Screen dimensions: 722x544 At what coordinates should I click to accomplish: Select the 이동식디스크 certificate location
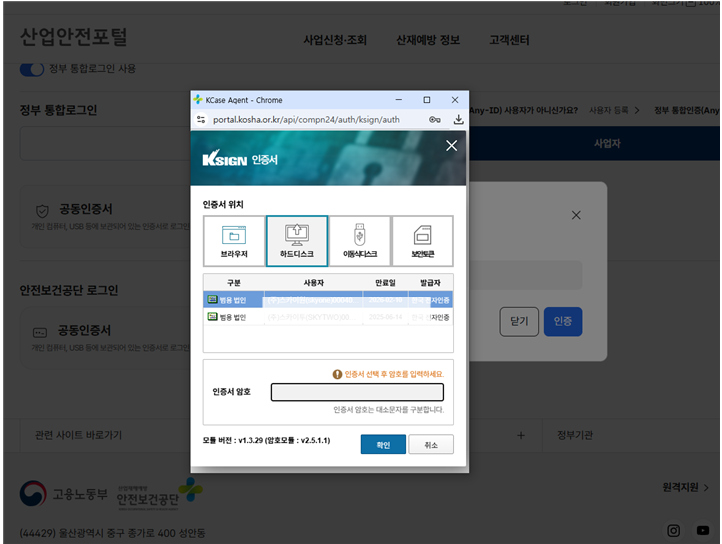[x=360, y=241]
